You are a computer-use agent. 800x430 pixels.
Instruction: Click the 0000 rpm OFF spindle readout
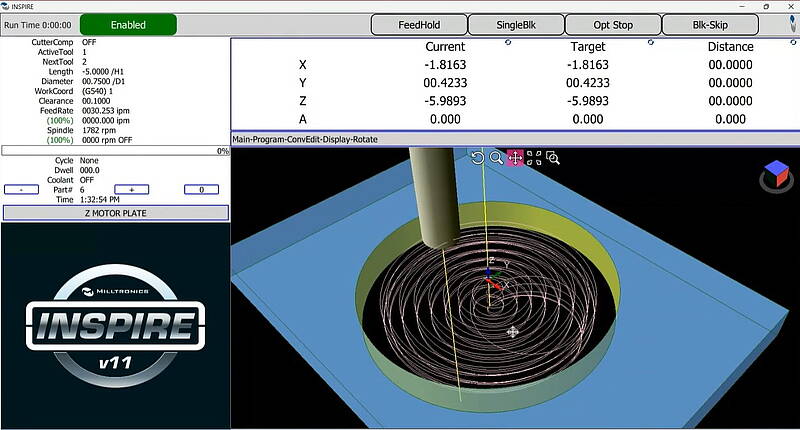pos(107,140)
